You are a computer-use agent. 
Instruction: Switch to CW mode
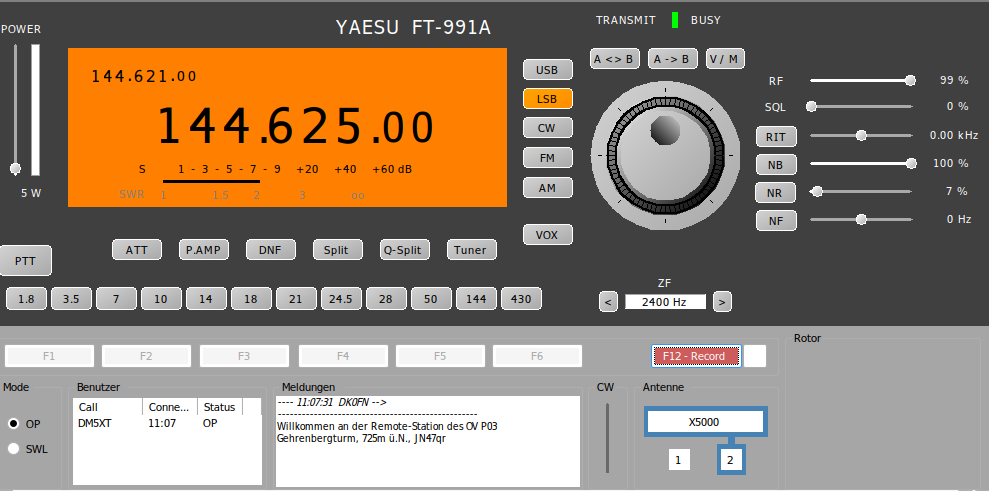547,128
